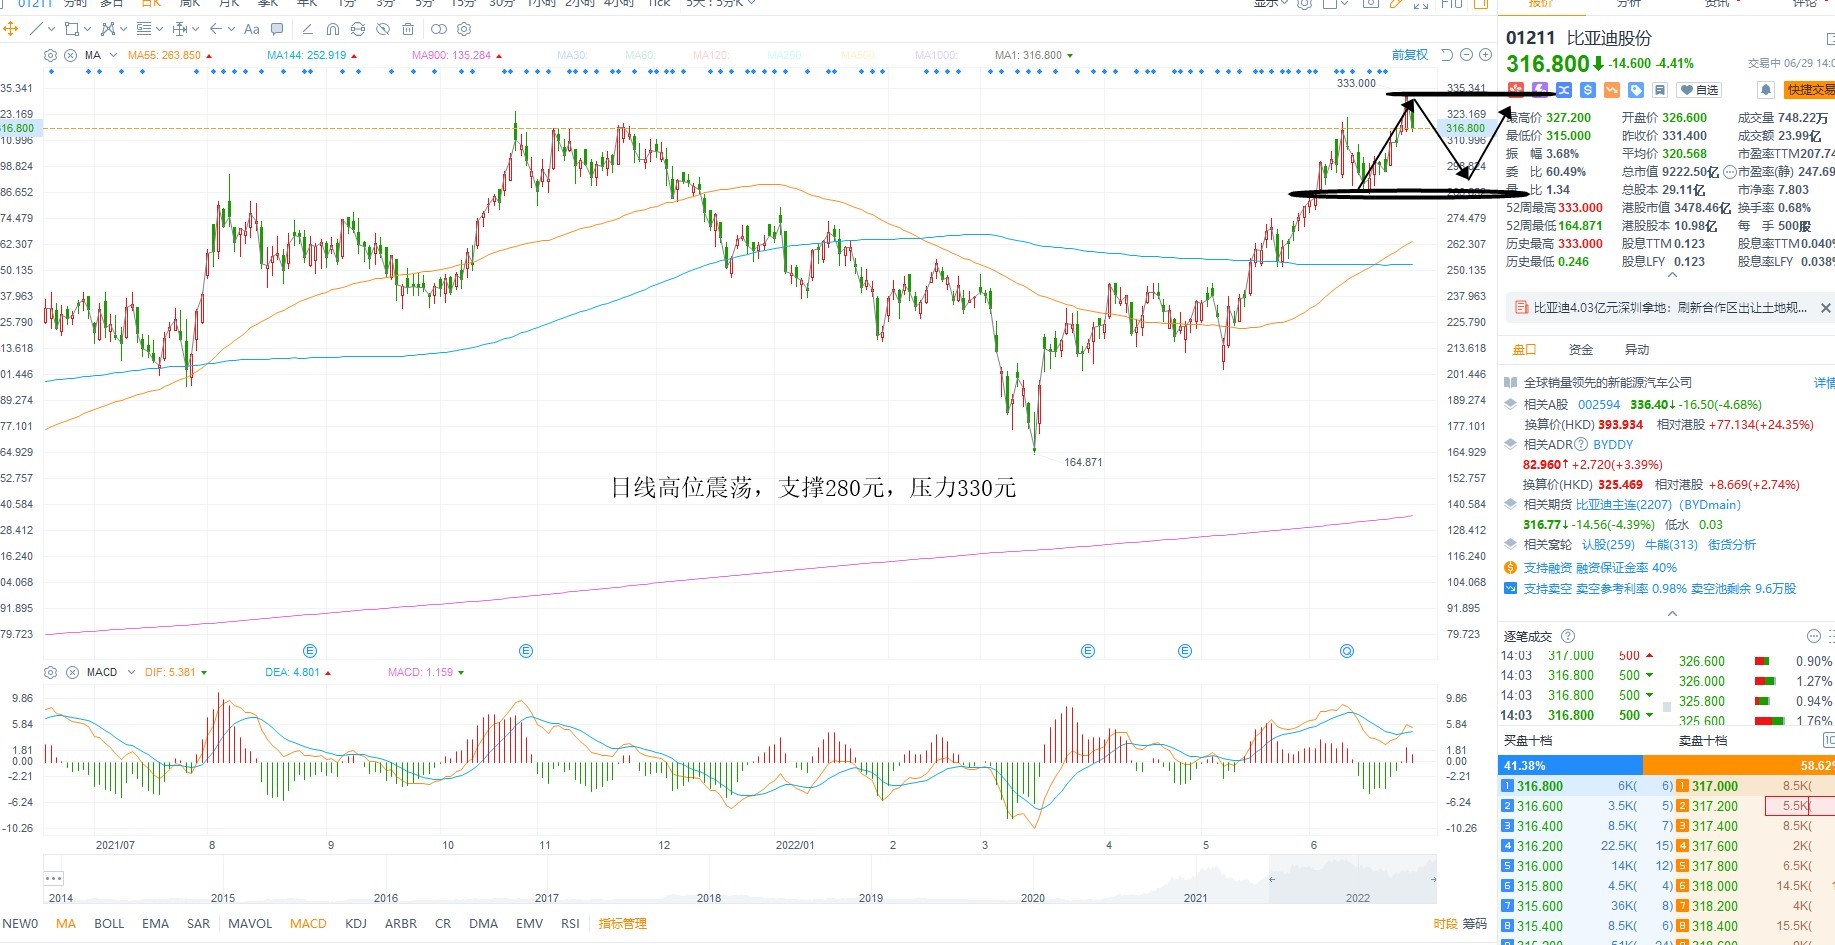Open the shape tool dropdown arrow

tap(88, 29)
